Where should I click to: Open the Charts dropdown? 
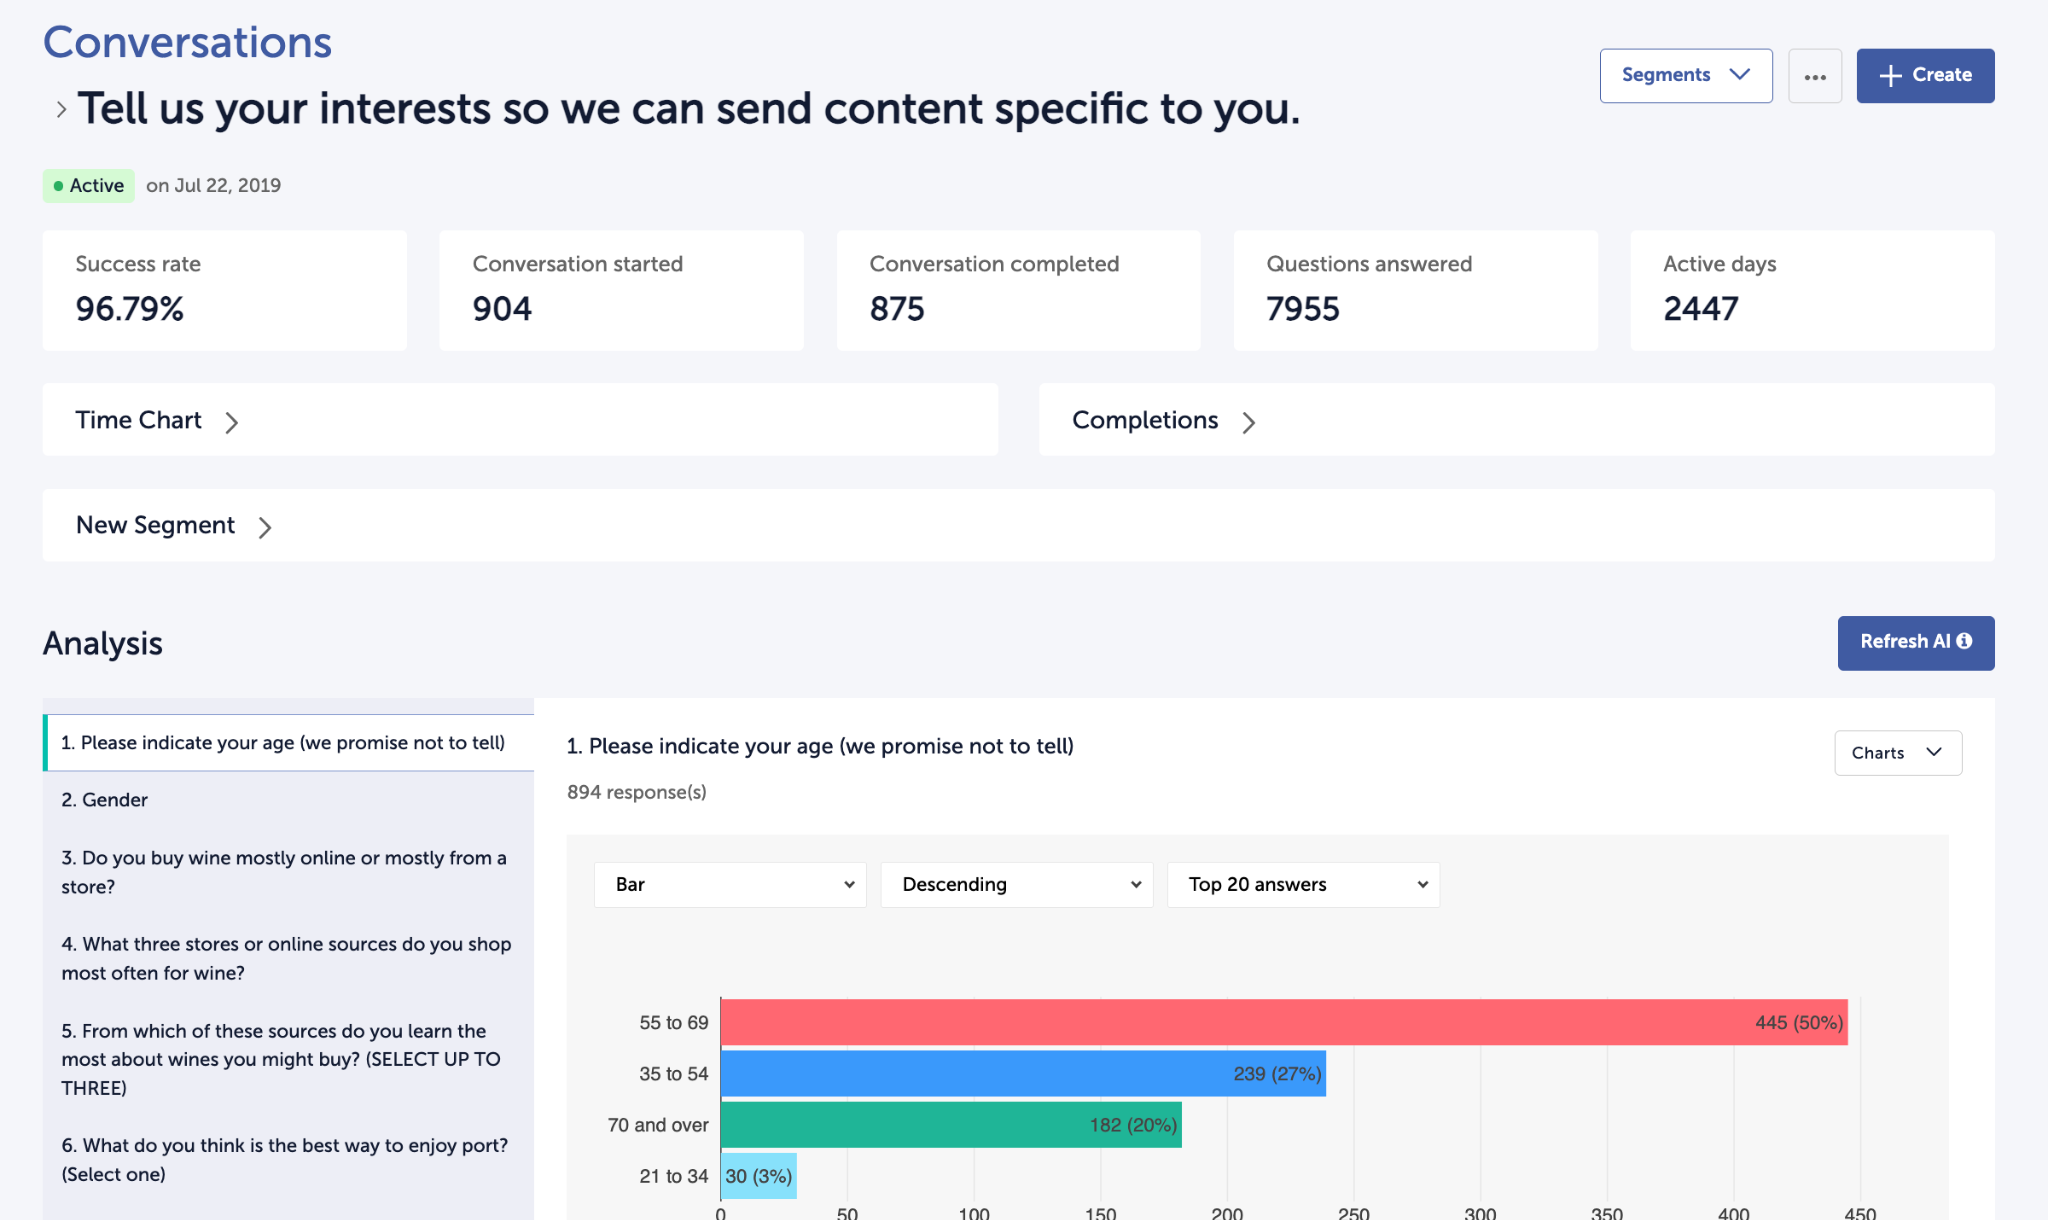(1897, 753)
